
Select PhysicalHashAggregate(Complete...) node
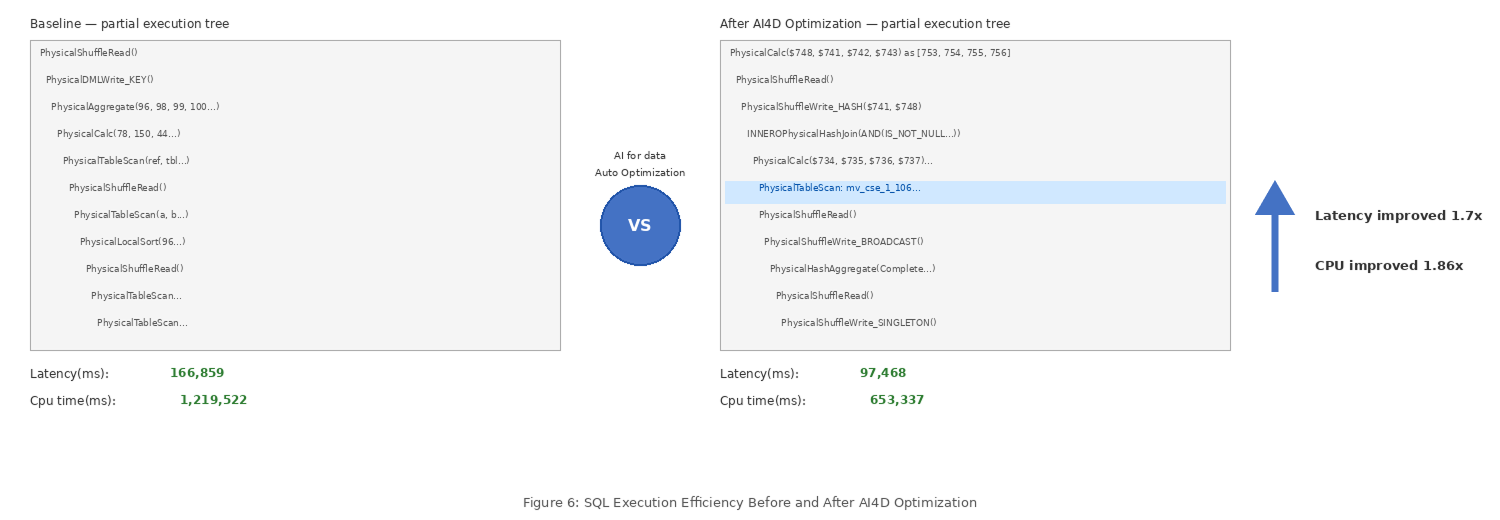coord(853,269)
